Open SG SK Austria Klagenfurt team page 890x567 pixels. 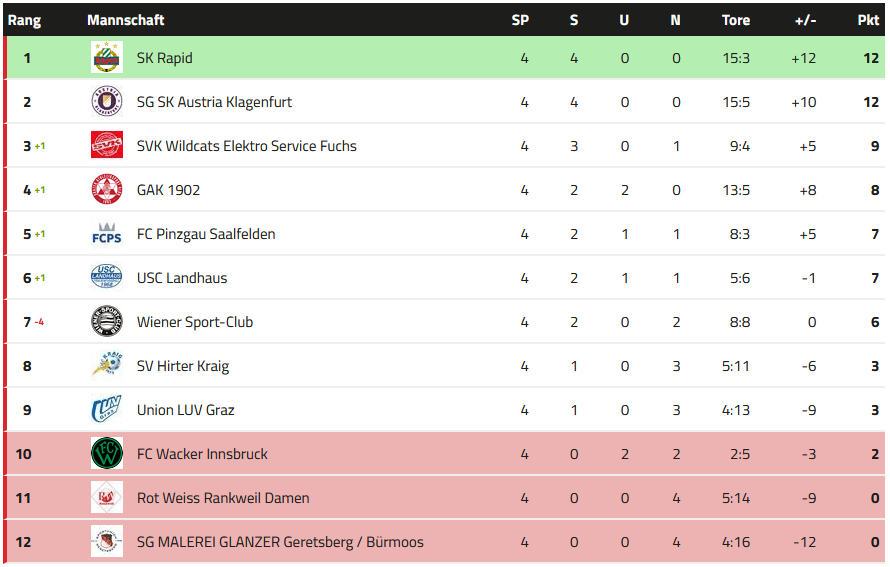(x=214, y=102)
